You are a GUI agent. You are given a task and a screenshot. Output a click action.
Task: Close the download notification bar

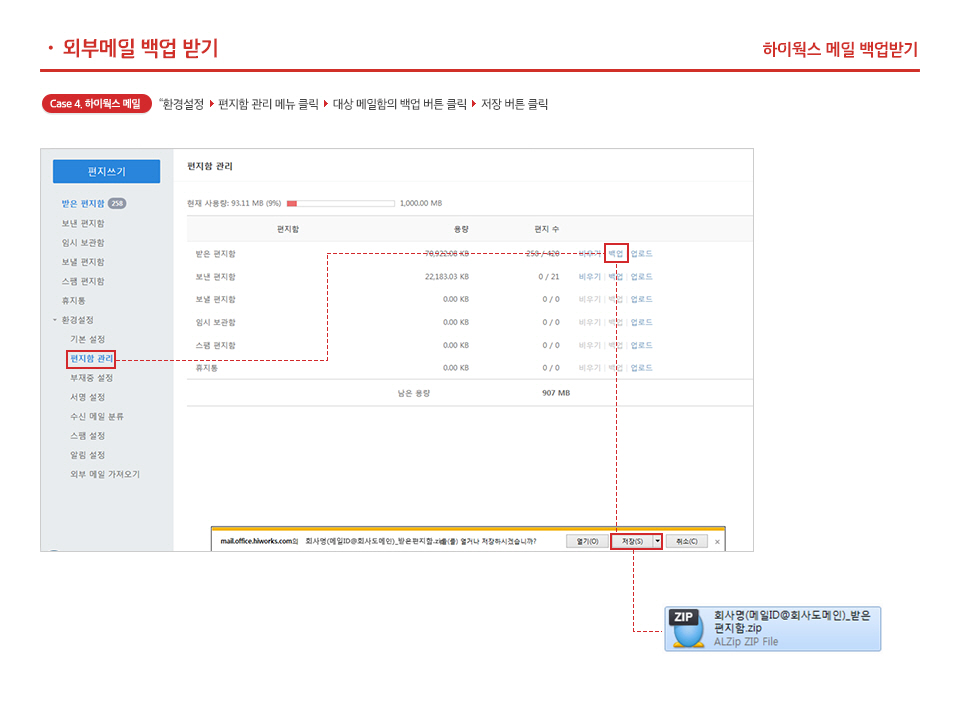[x=717, y=542]
